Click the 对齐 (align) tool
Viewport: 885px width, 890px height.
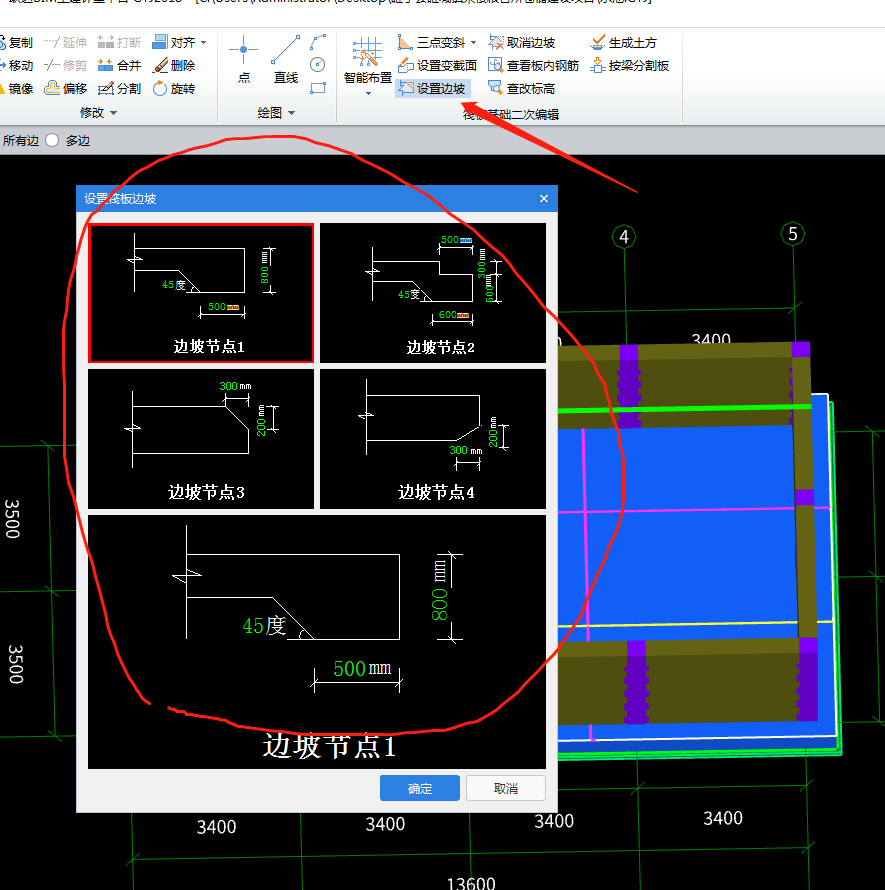tap(174, 43)
